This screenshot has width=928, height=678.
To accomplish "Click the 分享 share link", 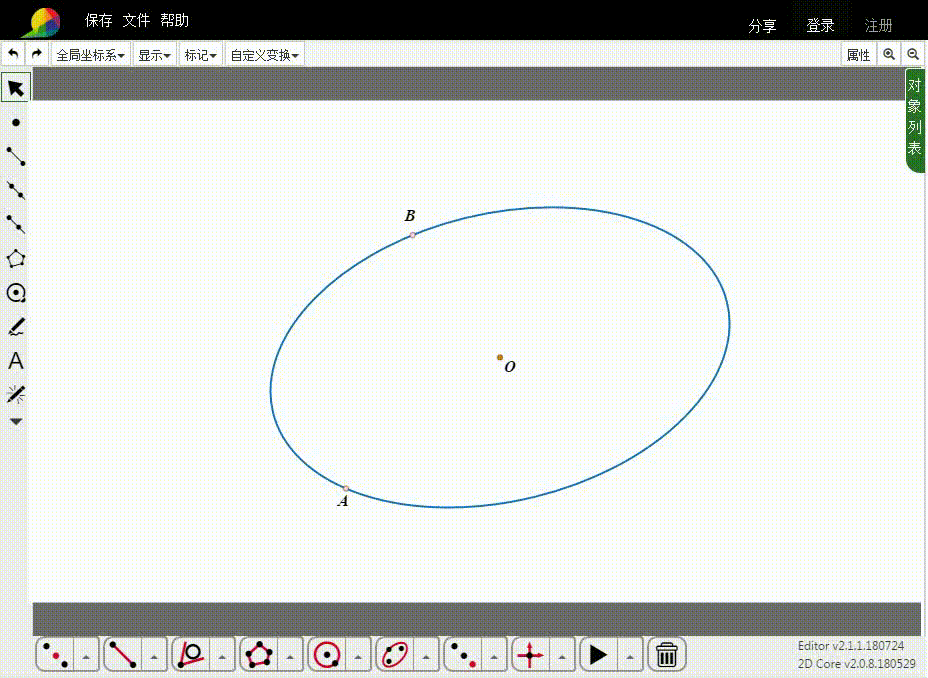I will (x=762, y=26).
